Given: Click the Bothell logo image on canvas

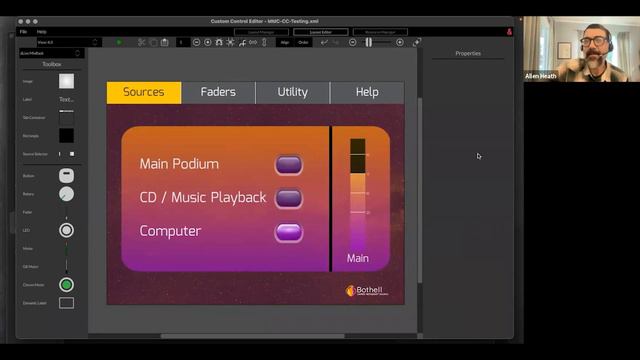Looking at the screenshot, I should tap(367, 290).
